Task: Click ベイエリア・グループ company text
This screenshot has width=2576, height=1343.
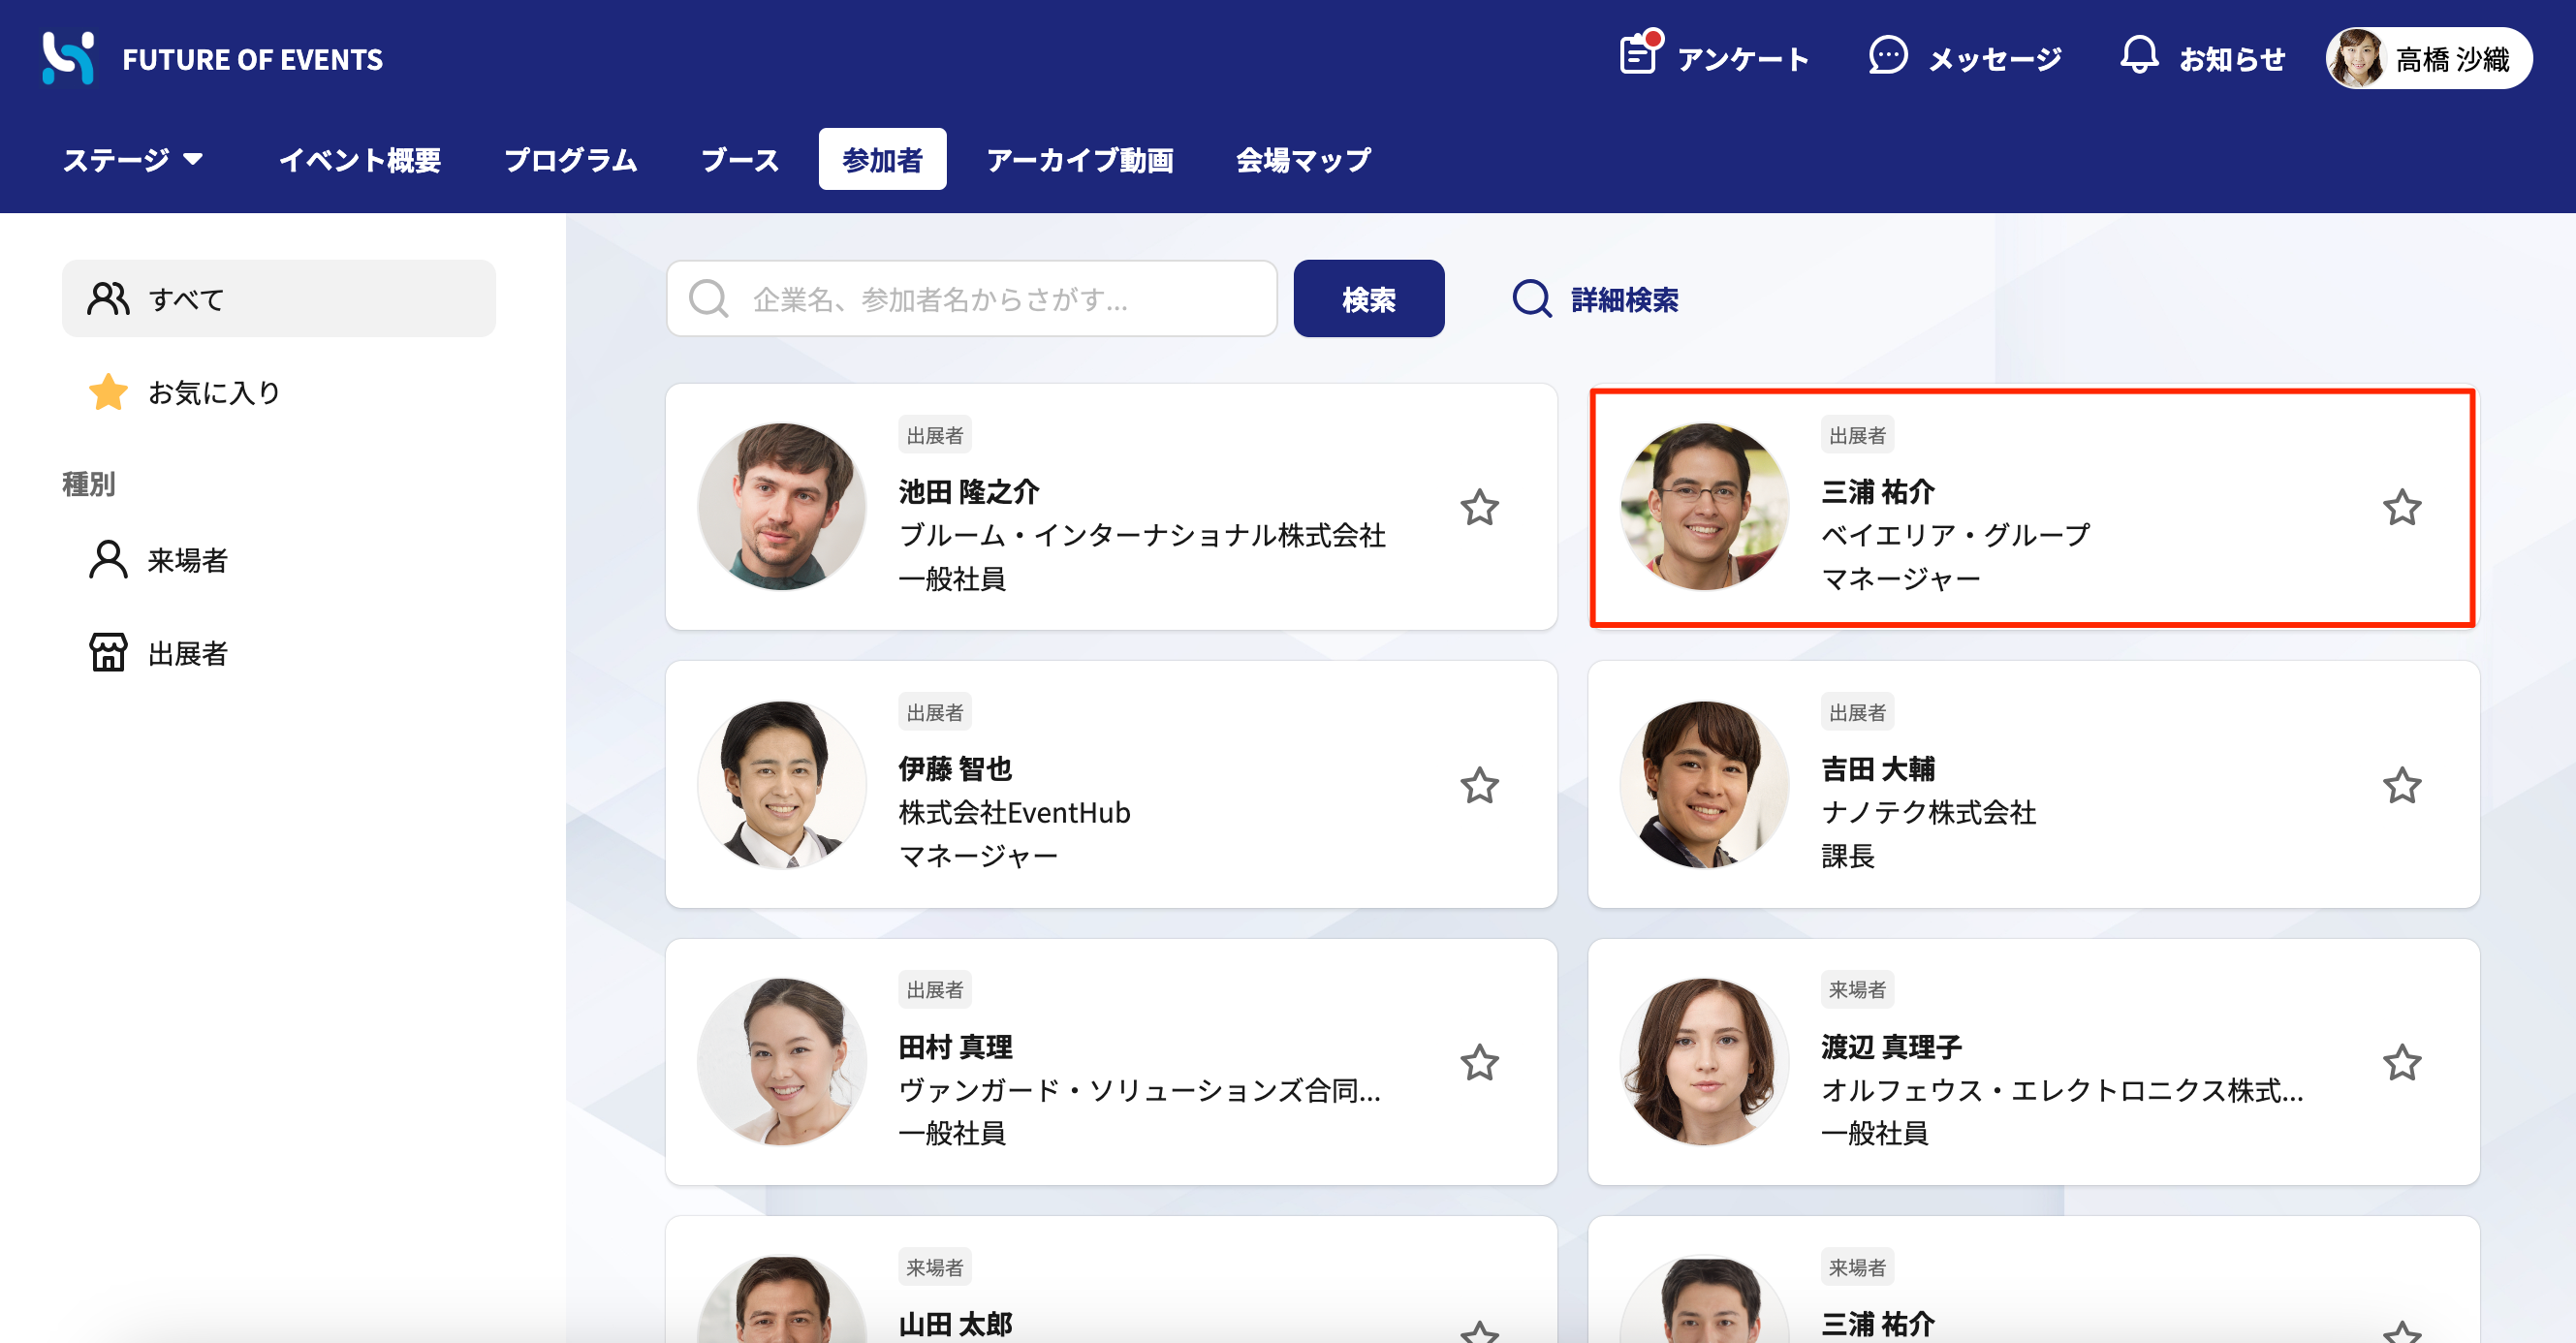Action: coord(1955,535)
